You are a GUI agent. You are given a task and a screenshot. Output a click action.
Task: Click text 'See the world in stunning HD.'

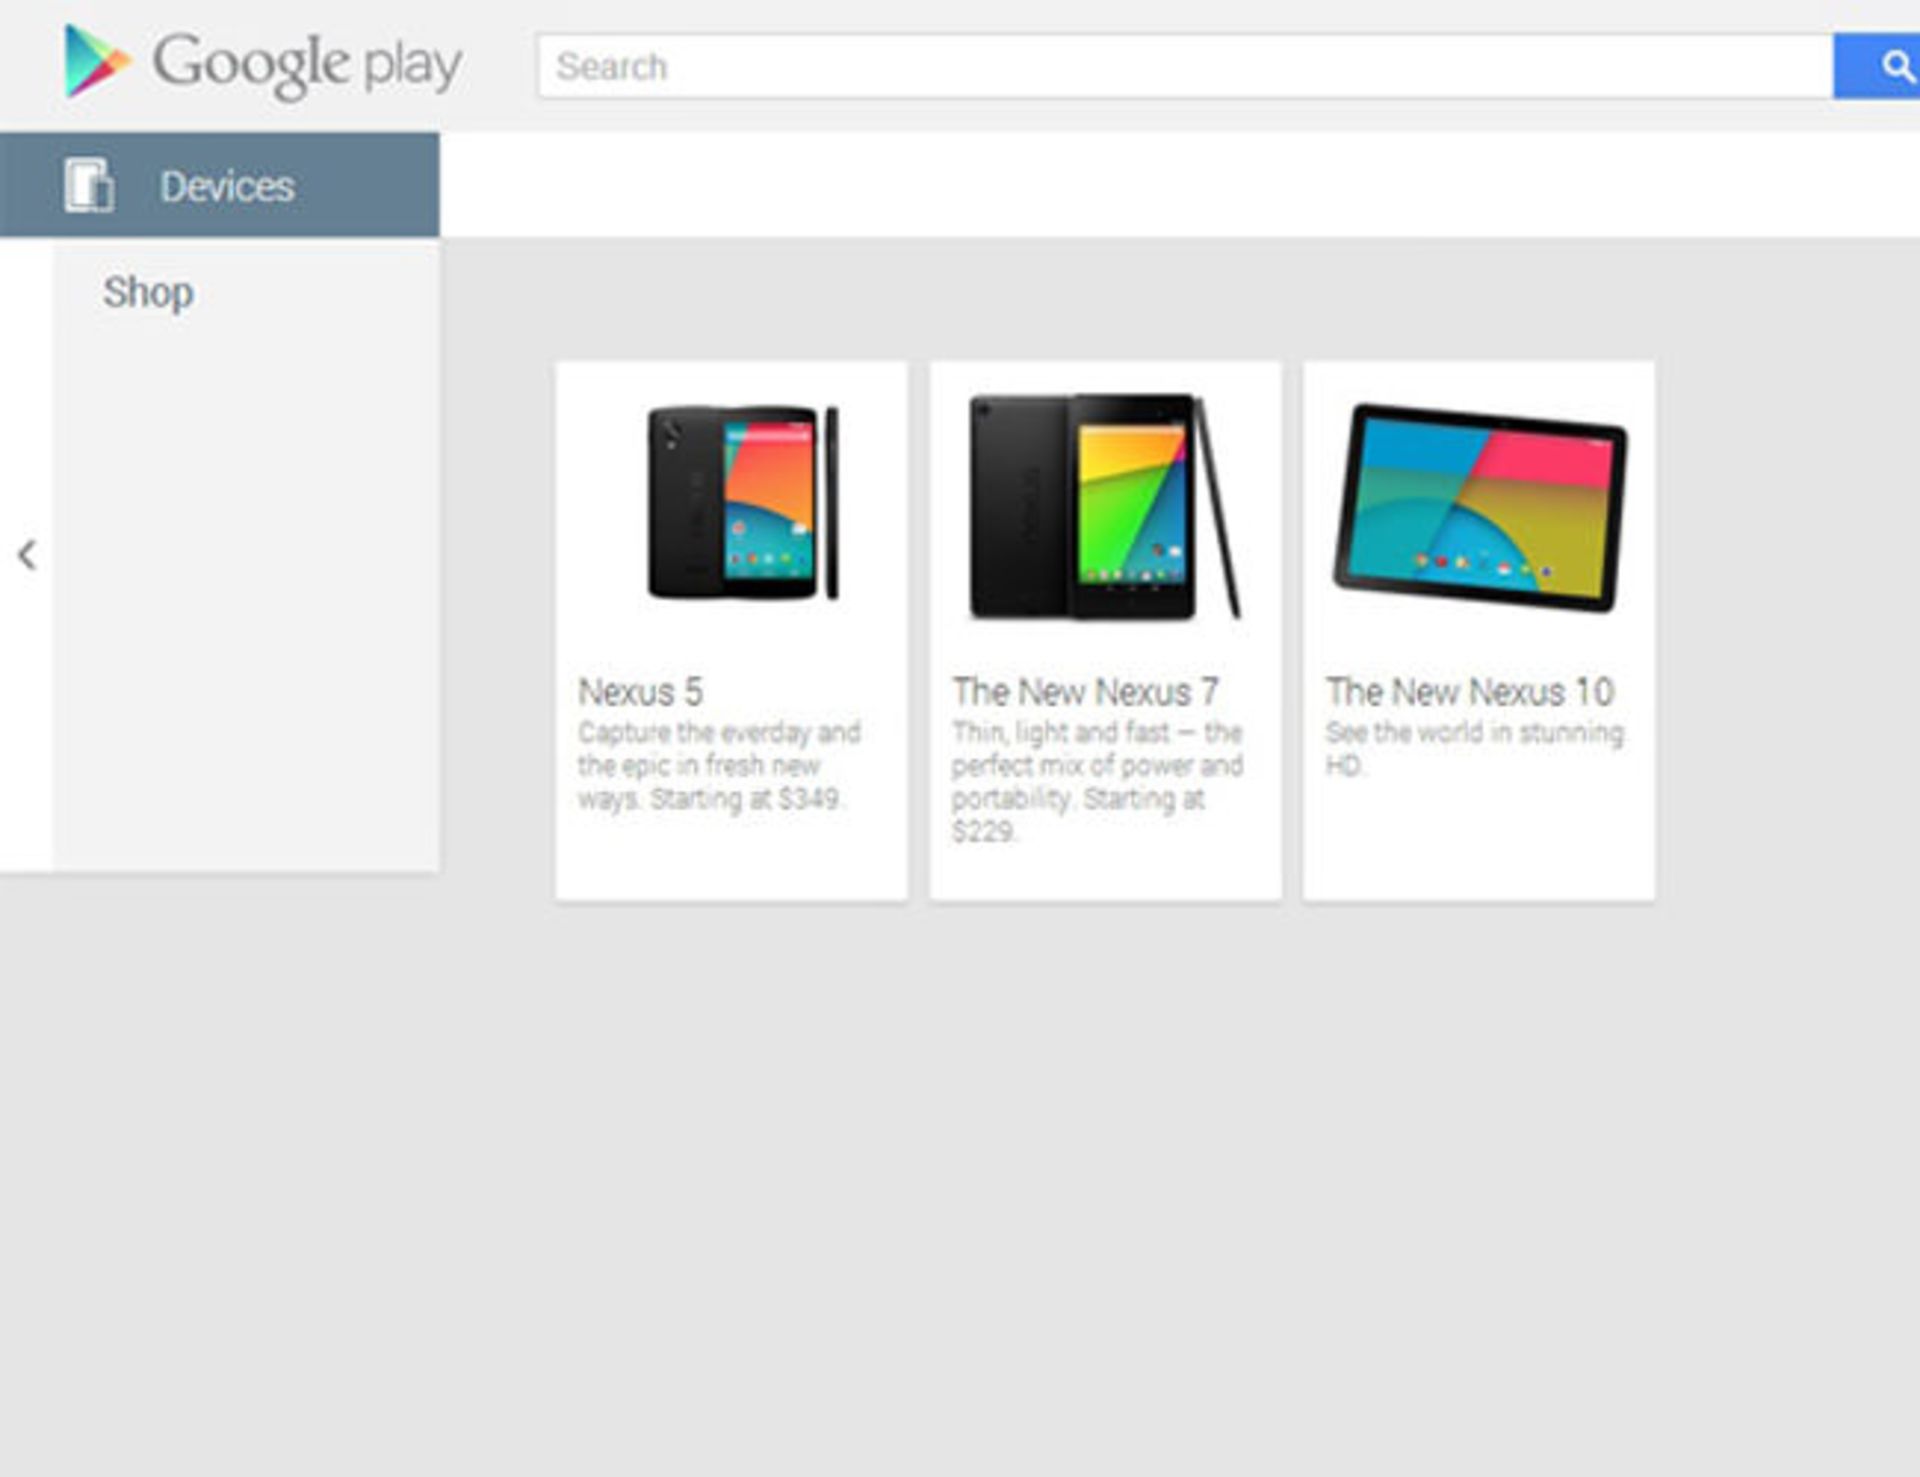(x=1475, y=748)
